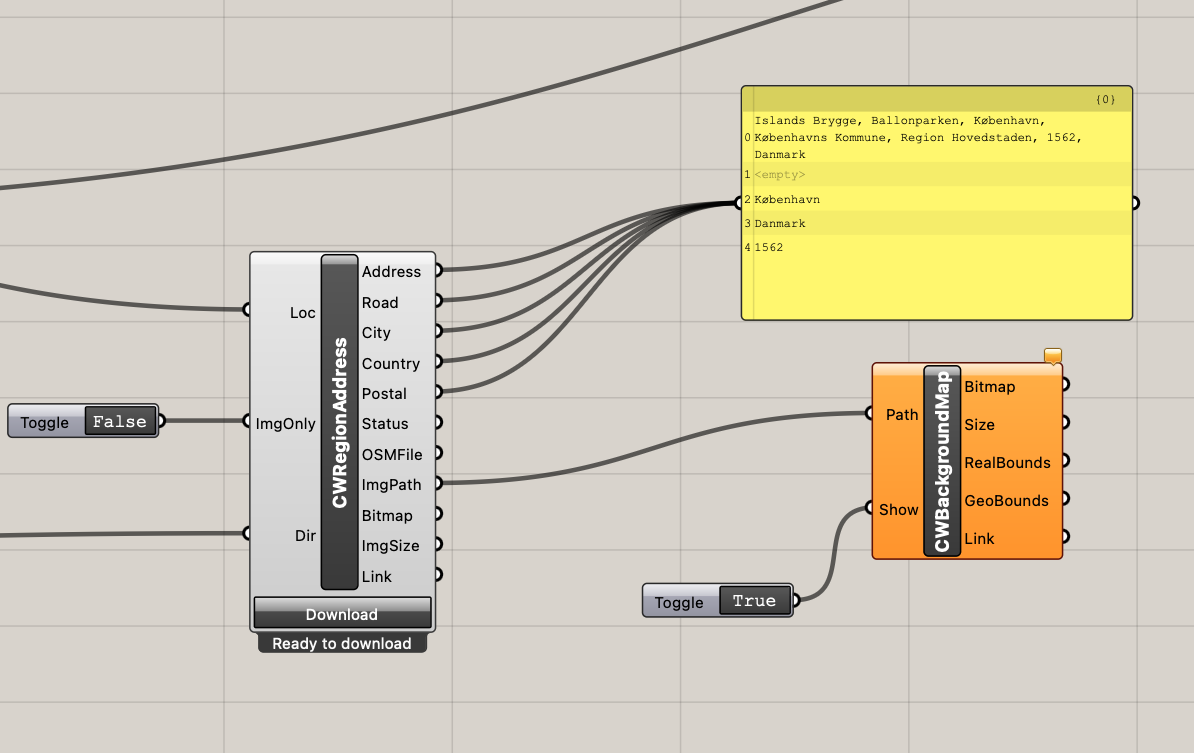
Task: Click the Show input on CWBackgroundMap
Action: [x=899, y=509]
